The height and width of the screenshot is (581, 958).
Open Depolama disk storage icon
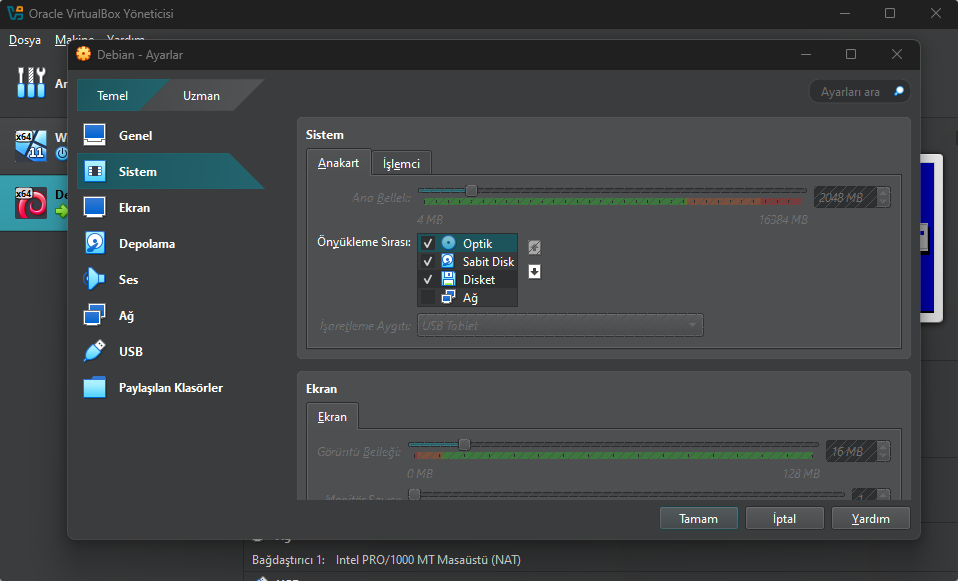click(x=95, y=244)
